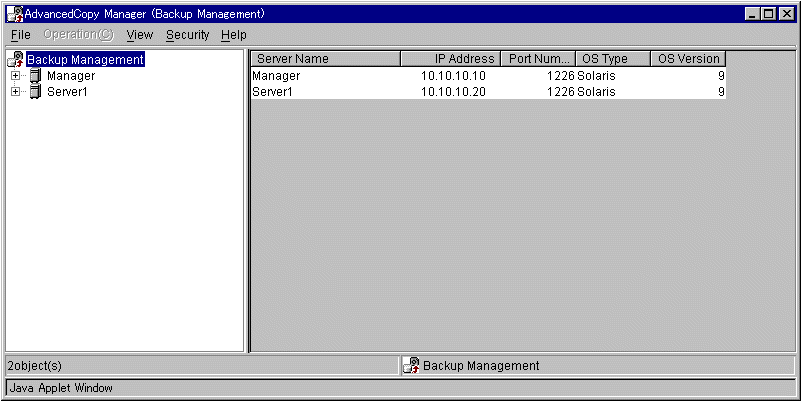The image size is (802, 402).
Task: Click Backup Management status bar text
Action: coord(481,366)
